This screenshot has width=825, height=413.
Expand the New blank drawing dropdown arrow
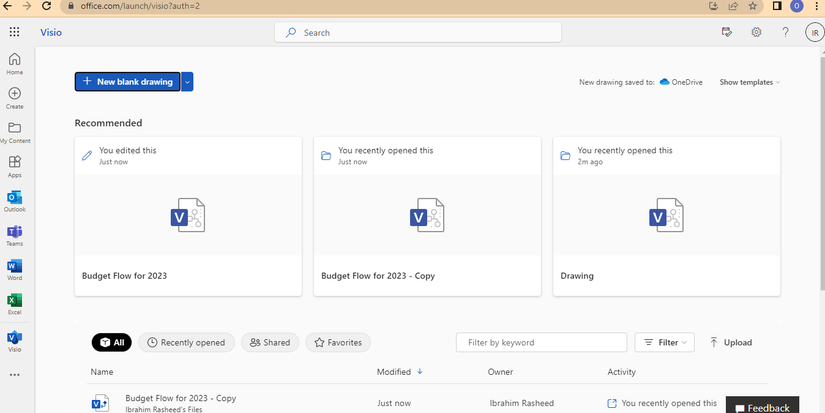(x=188, y=82)
